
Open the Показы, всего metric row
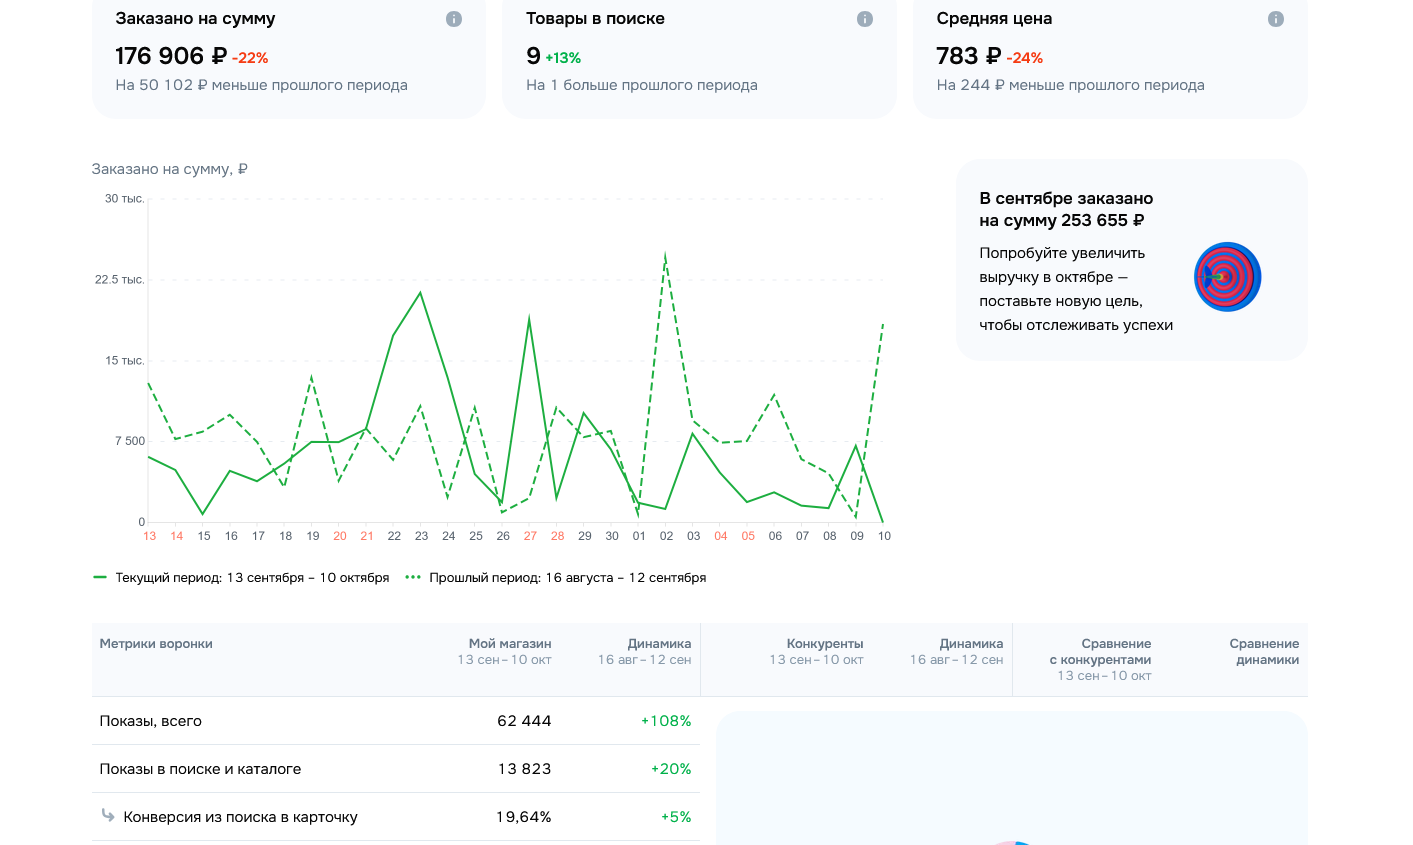(x=151, y=721)
